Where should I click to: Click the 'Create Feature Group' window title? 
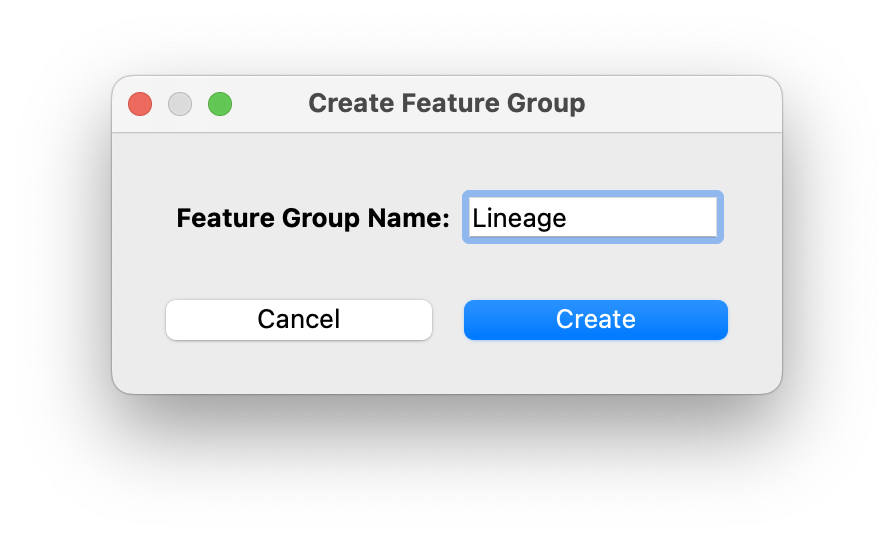click(x=446, y=103)
